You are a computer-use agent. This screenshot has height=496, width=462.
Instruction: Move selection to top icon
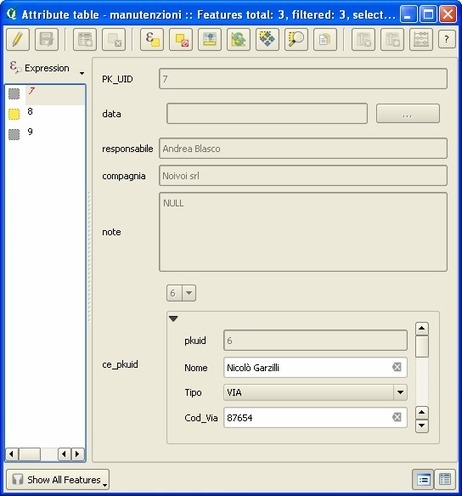pos(210,40)
